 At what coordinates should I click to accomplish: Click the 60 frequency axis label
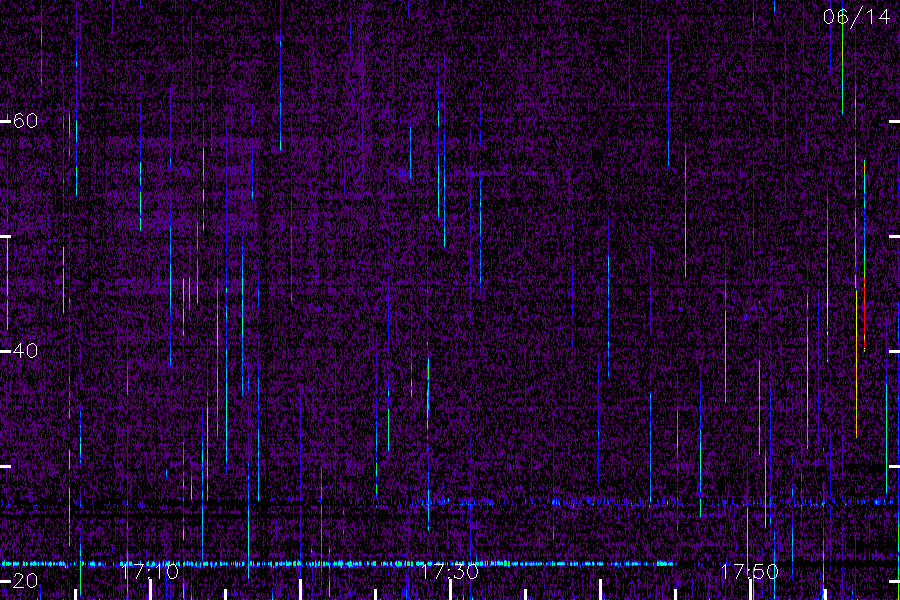click(x=25, y=121)
